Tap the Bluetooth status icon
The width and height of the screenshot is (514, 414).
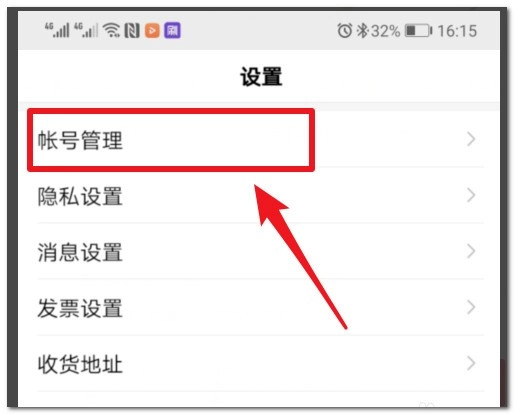362,31
